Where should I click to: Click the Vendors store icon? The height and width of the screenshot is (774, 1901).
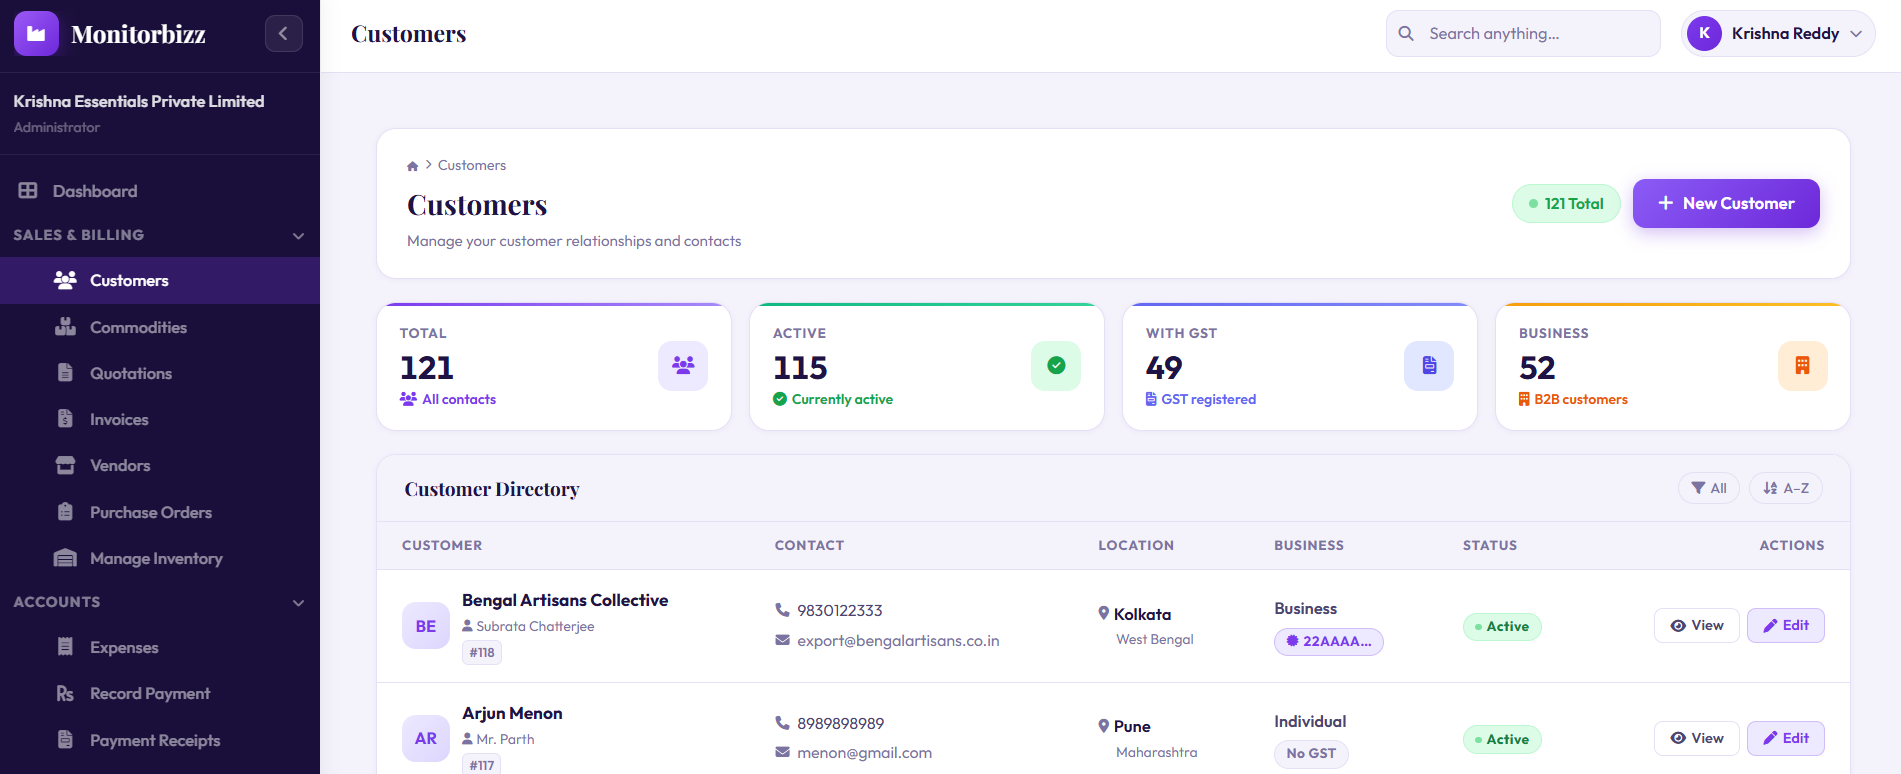[65, 465]
